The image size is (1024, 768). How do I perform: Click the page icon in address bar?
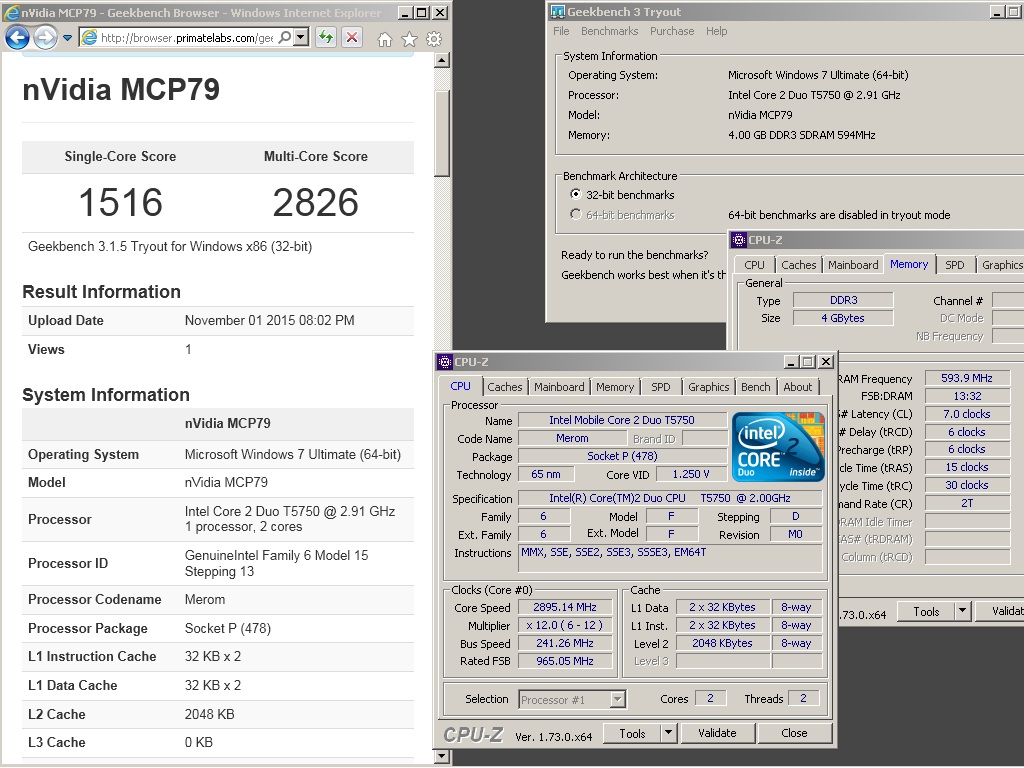coord(89,38)
